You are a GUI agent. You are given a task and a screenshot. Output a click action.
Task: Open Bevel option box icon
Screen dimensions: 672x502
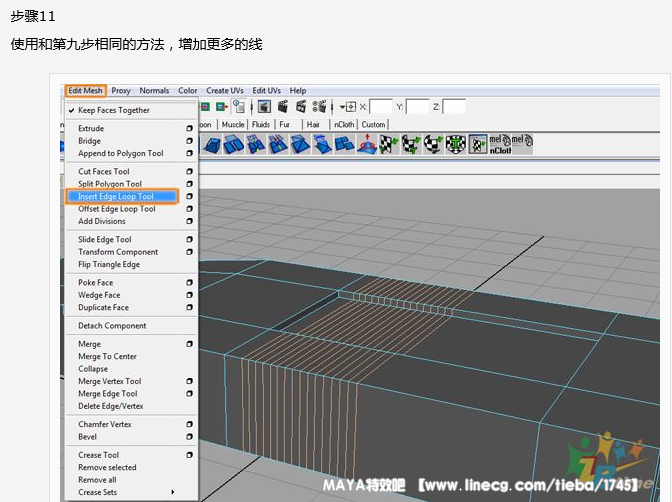click(x=189, y=437)
